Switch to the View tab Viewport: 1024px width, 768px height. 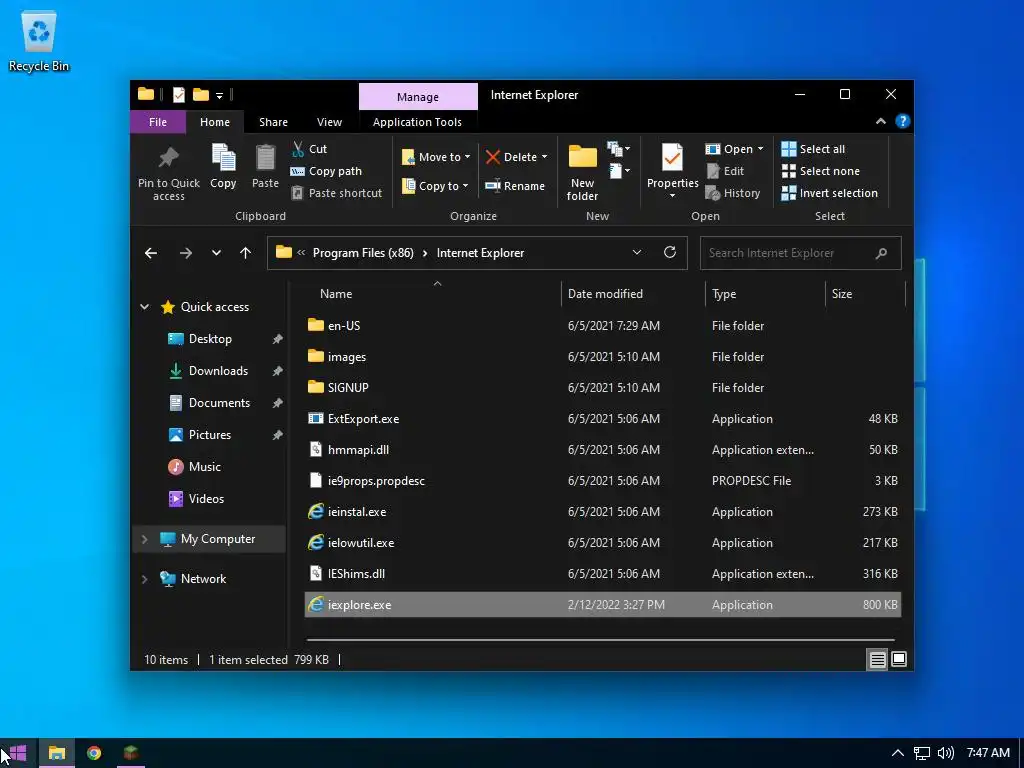[329, 122]
